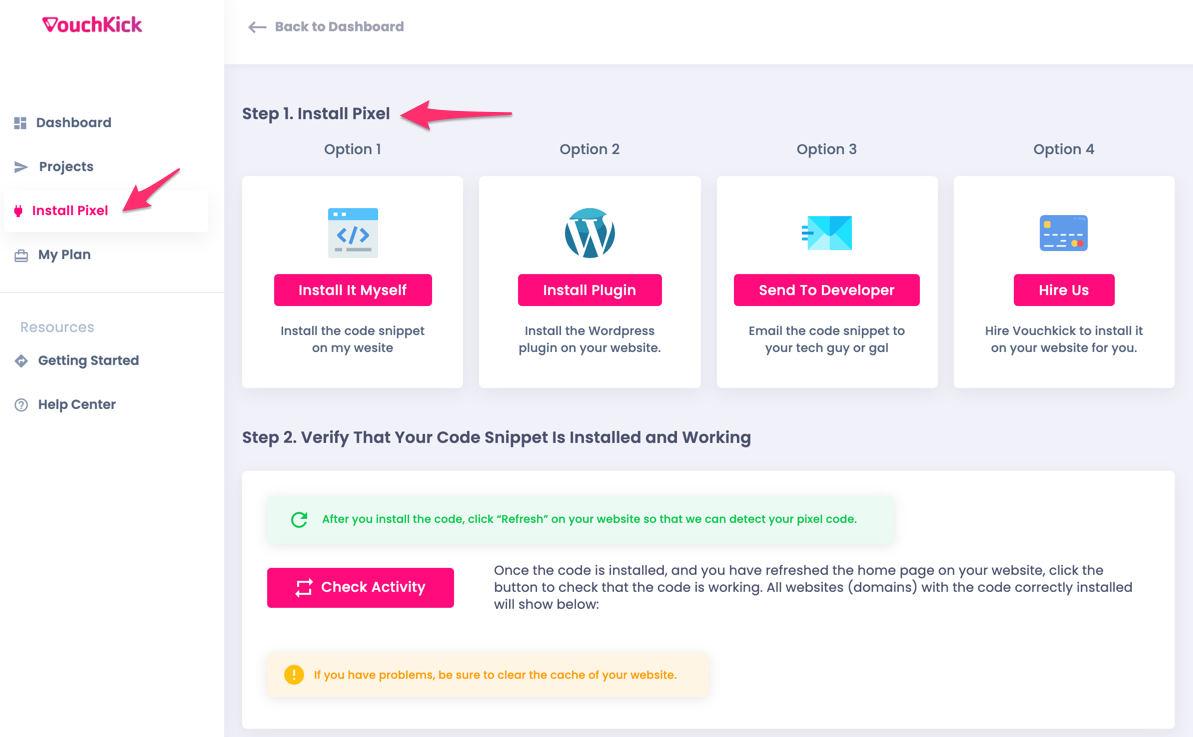This screenshot has height=737, width=1193.
Task: Click the WordPress logo in Option 2
Action: point(590,233)
